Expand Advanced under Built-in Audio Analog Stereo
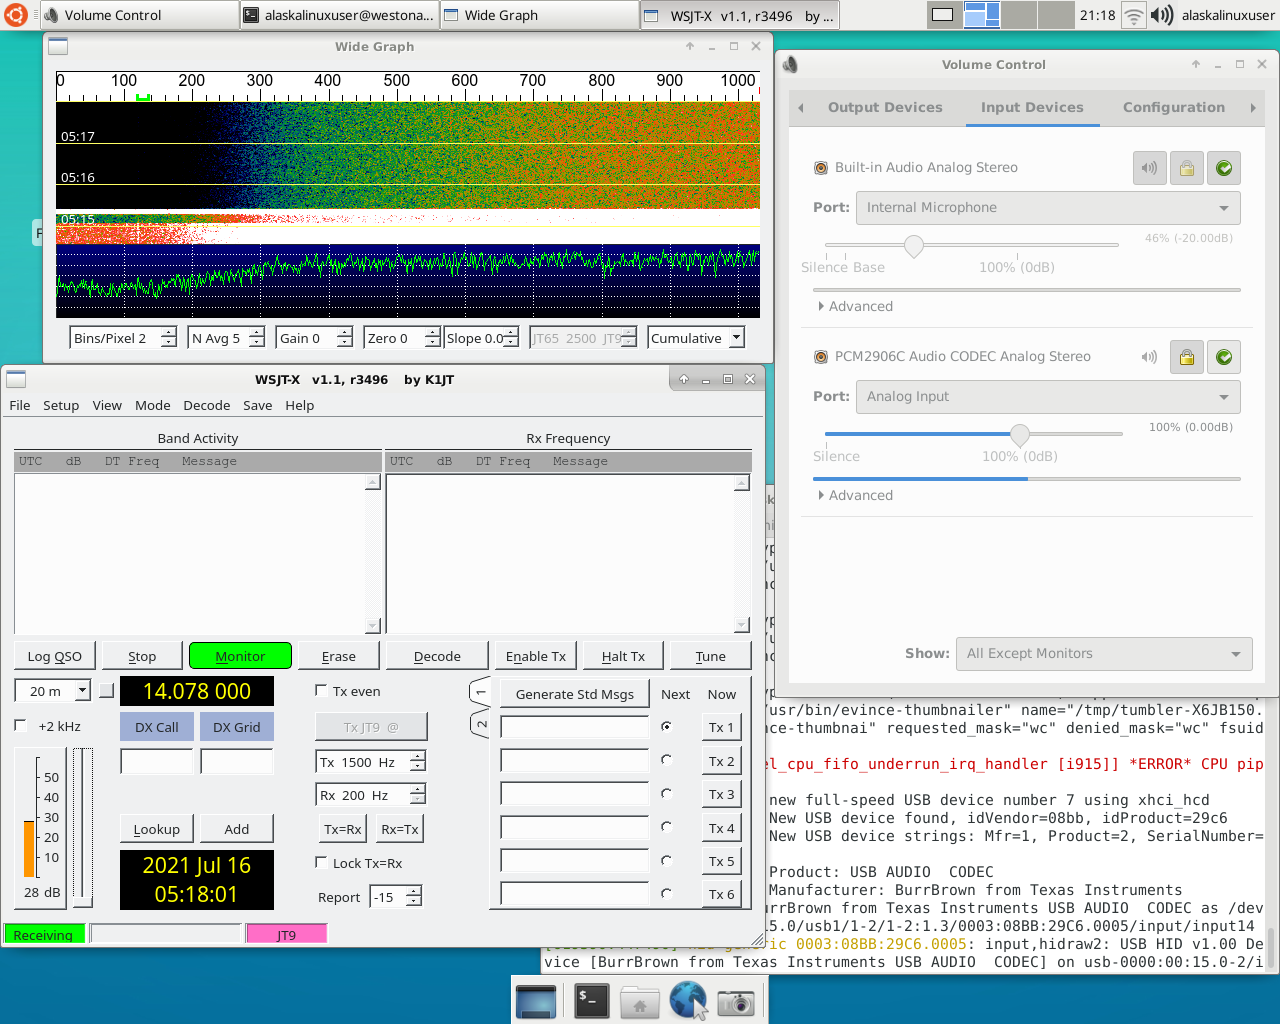 (855, 306)
